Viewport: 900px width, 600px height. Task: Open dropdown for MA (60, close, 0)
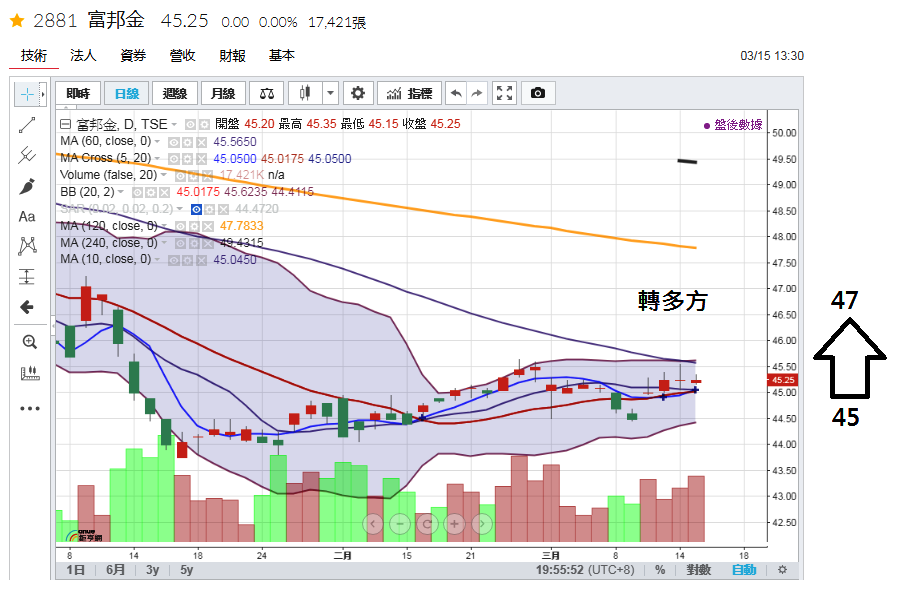(x=157, y=141)
